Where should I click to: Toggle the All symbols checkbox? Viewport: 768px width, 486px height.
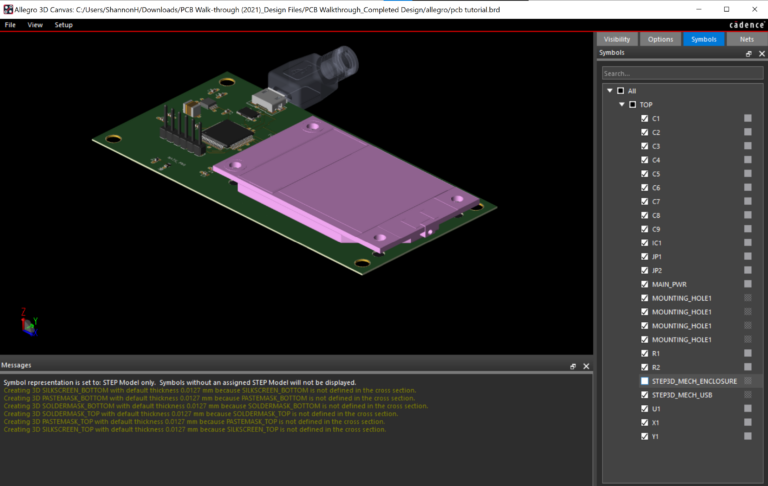(x=621, y=91)
